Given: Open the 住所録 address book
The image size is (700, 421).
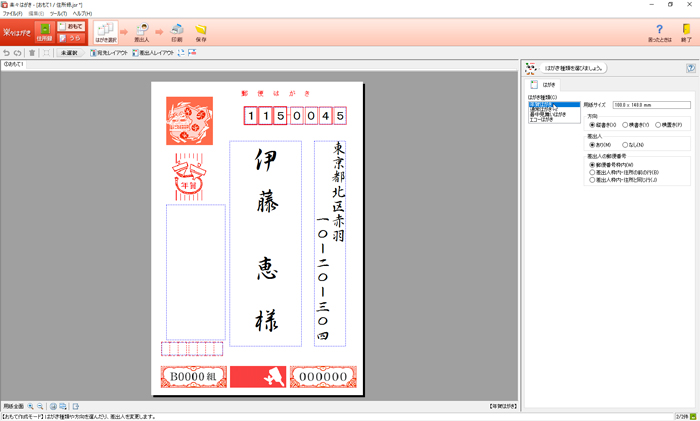Looking at the screenshot, I should click(x=44, y=33).
